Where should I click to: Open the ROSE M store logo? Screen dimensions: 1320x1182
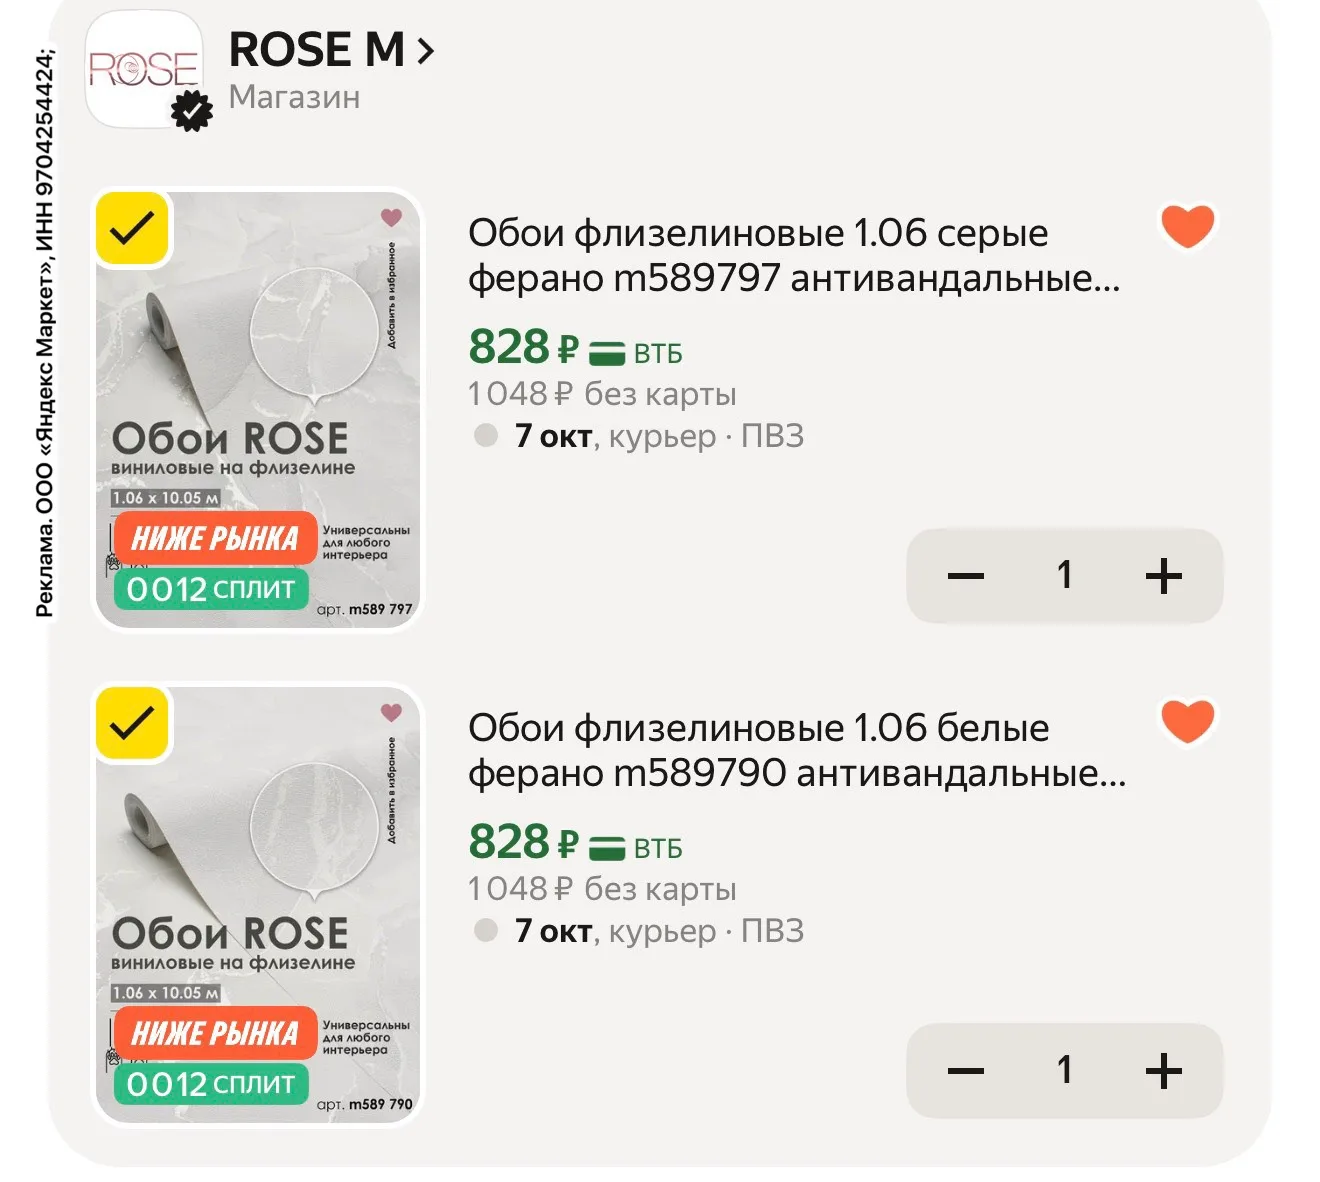click(x=144, y=70)
